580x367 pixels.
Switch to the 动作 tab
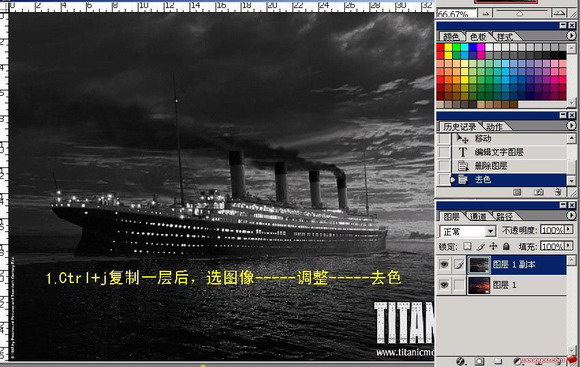[x=495, y=127]
